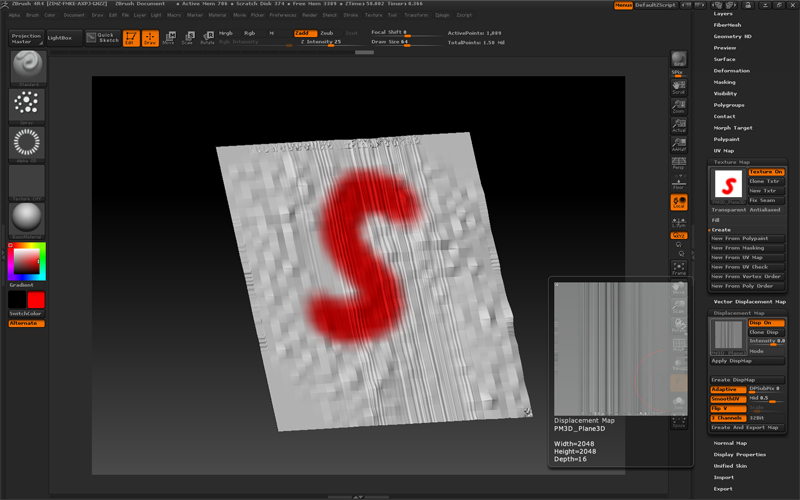Click the Zoom canvas icon
Screen dimensions: 800x500
pyautogui.click(x=679, y=106)
